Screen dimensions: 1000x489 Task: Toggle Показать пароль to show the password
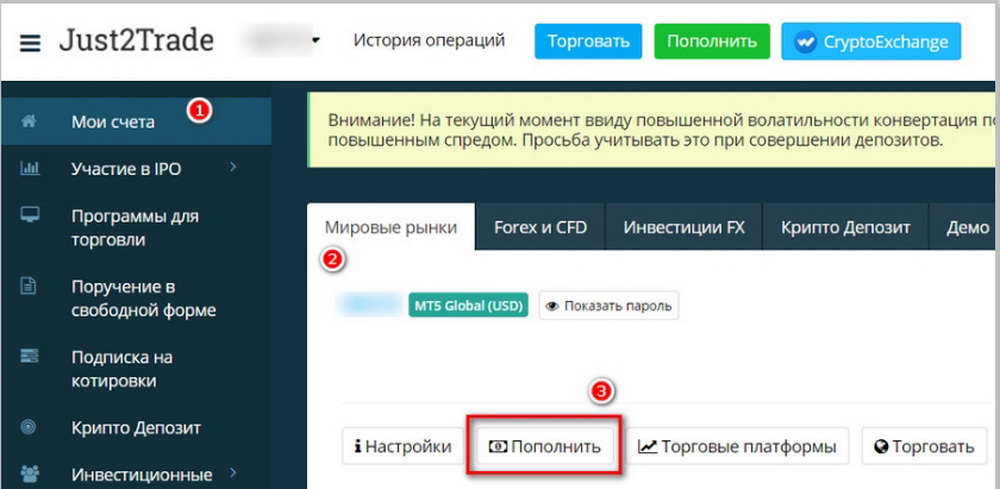tap(609, 305)
